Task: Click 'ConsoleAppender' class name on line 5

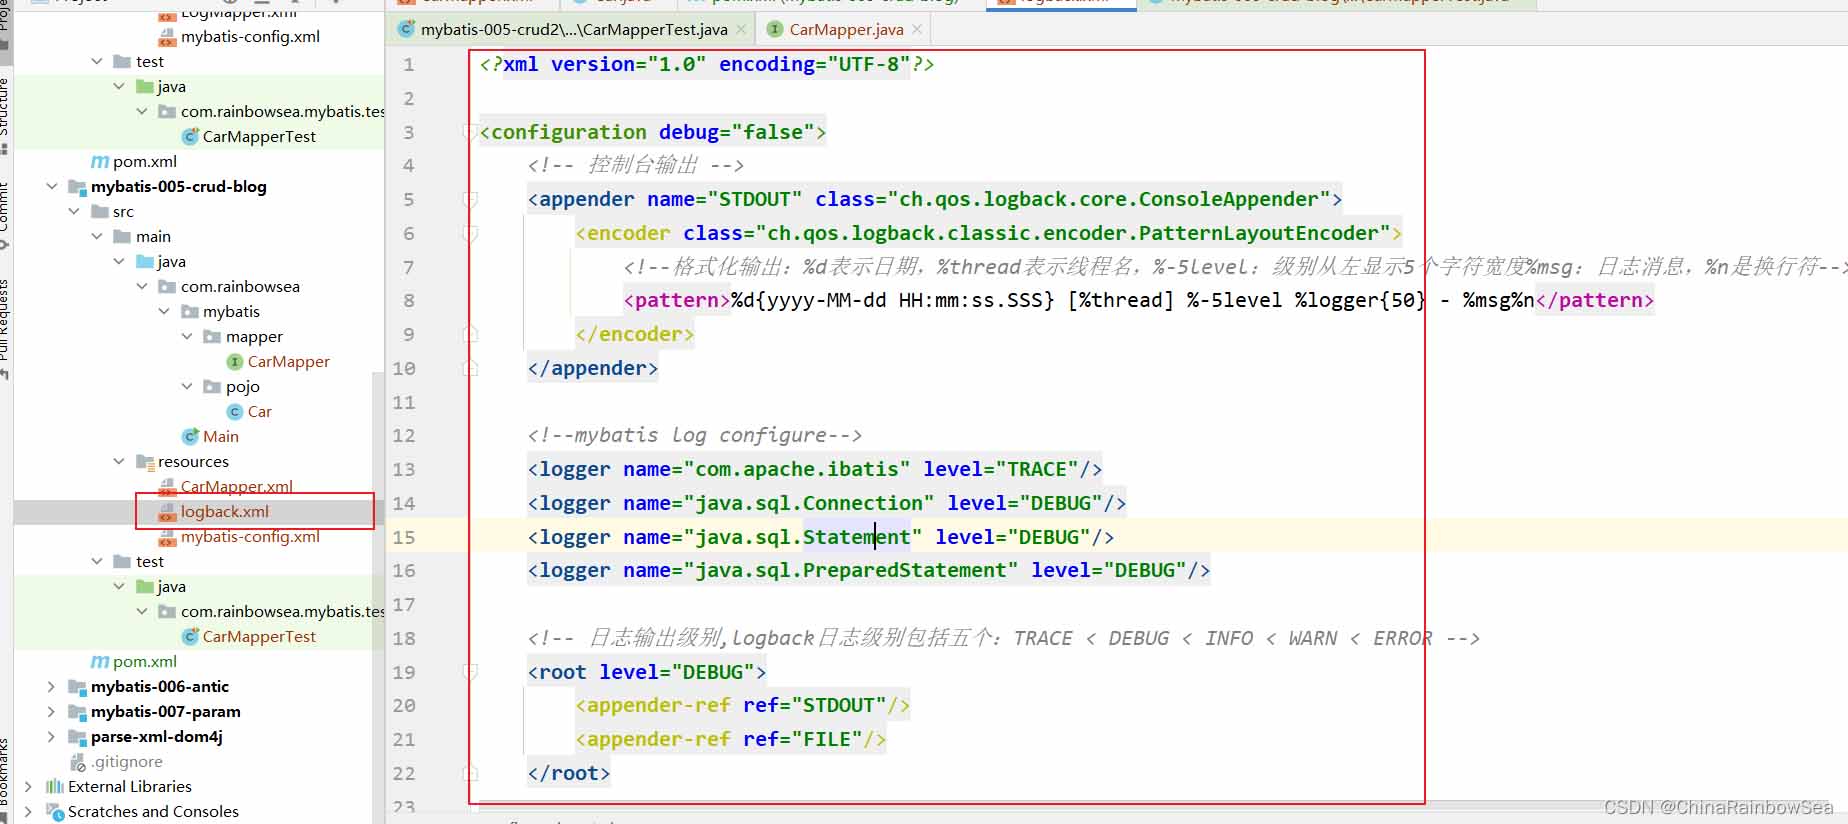Action: (x=1228, y=200)
